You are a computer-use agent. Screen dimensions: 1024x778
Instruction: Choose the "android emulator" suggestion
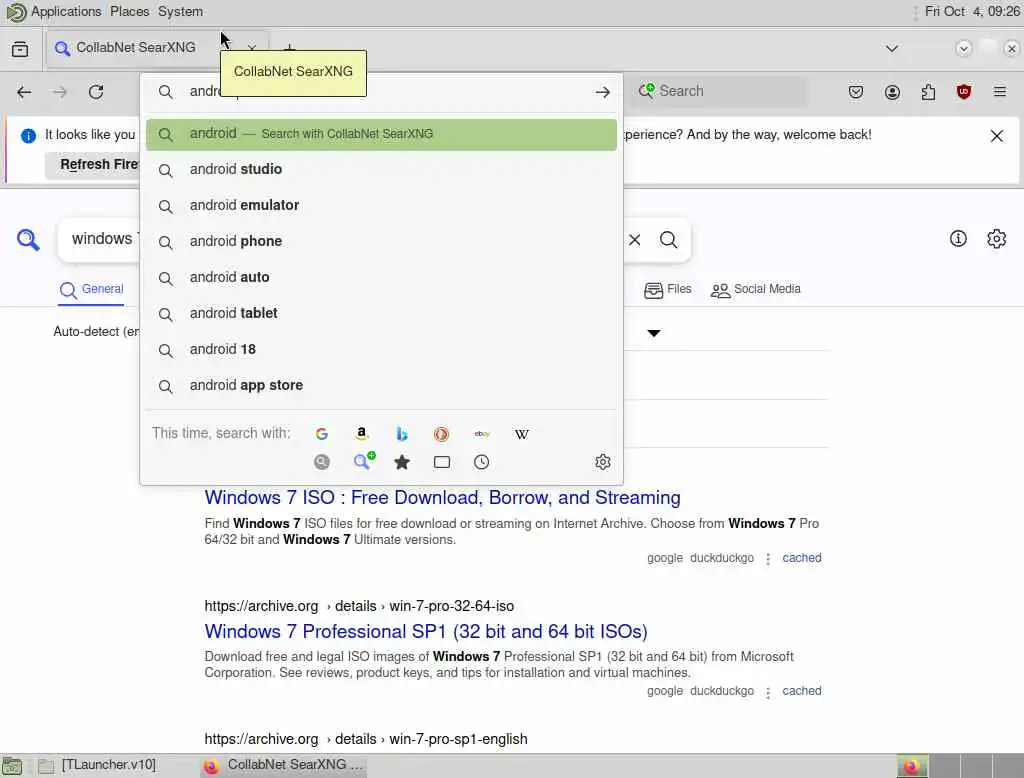pyautogui.click(x=381, y=206)
